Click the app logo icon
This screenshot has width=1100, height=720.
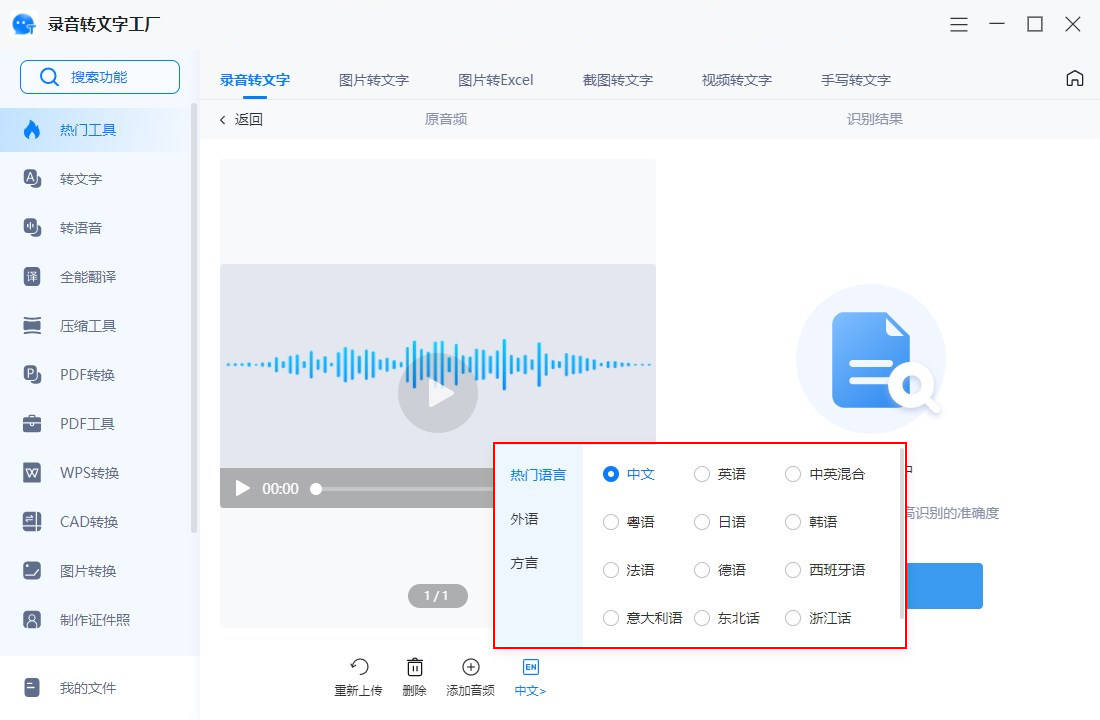pyautogui.click(x=24, y=25)
